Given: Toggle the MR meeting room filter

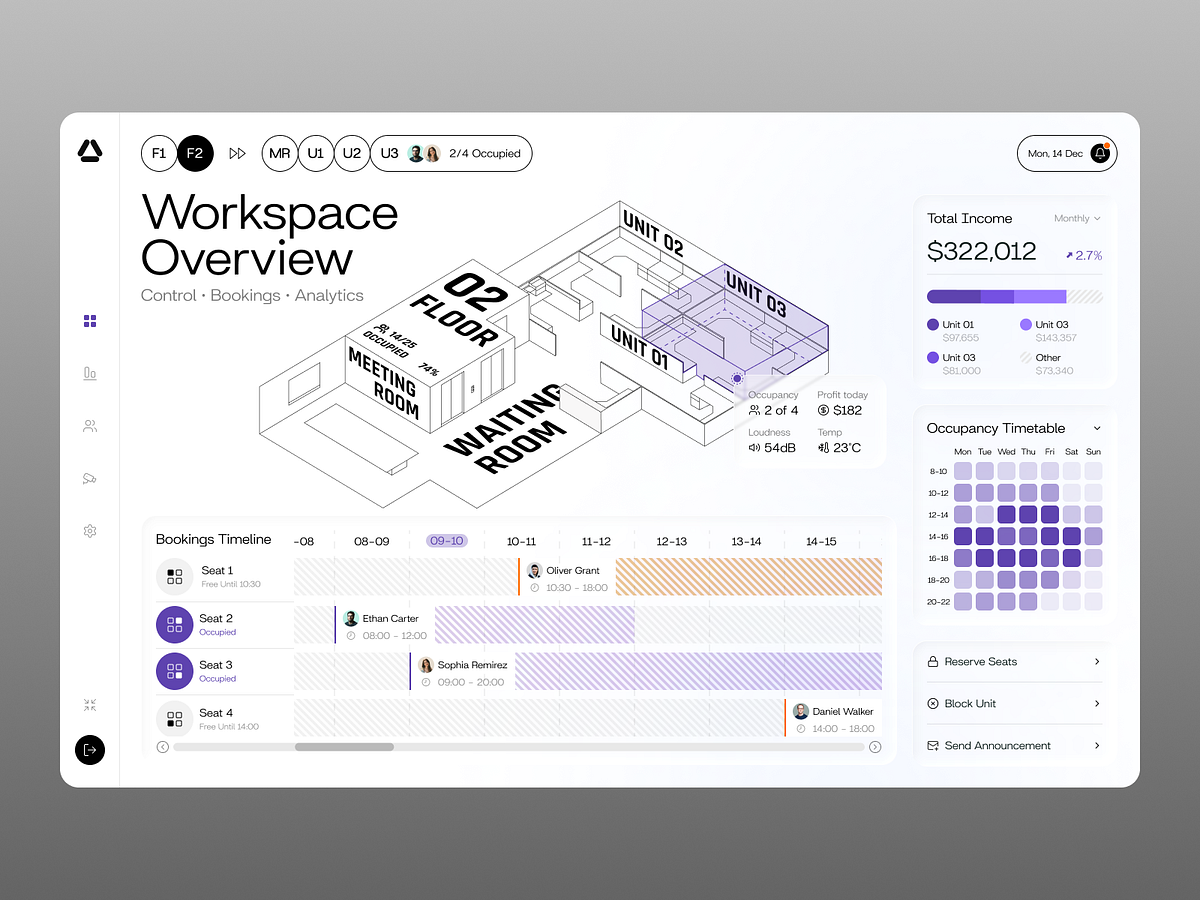Looking at the screenshot, I should pos(279,153).
